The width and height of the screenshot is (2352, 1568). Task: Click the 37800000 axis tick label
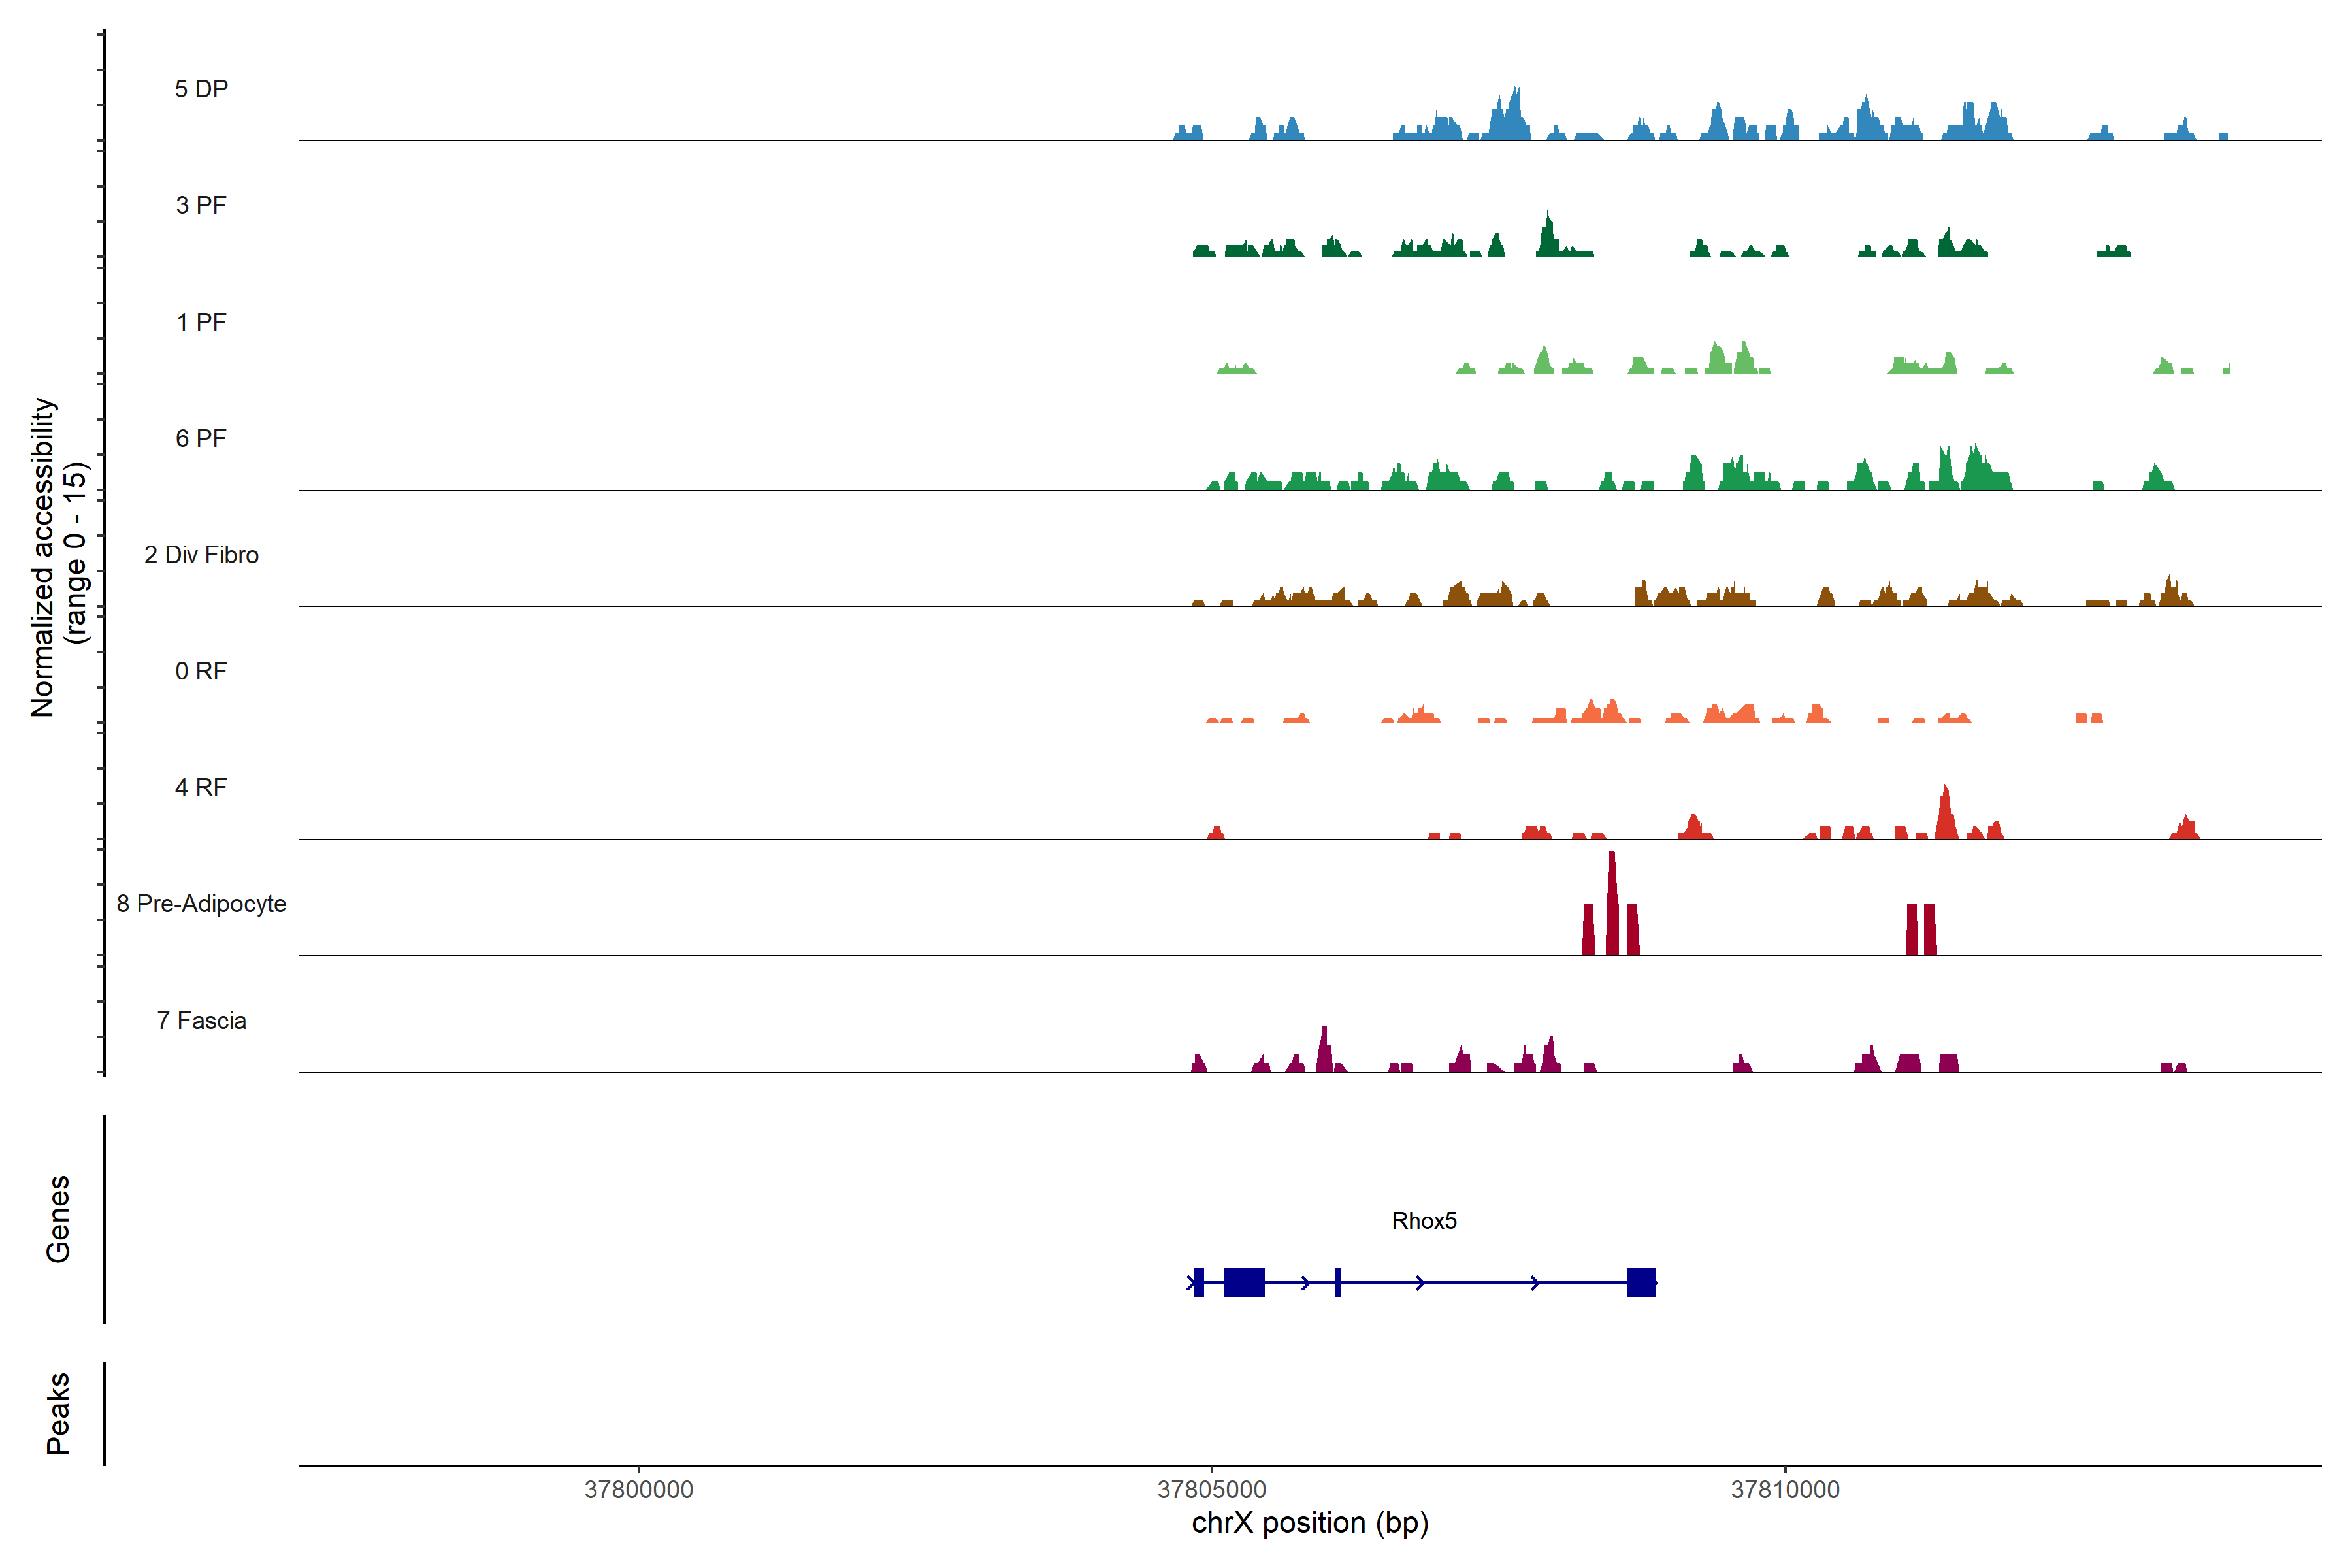(x=638, y=1489)
